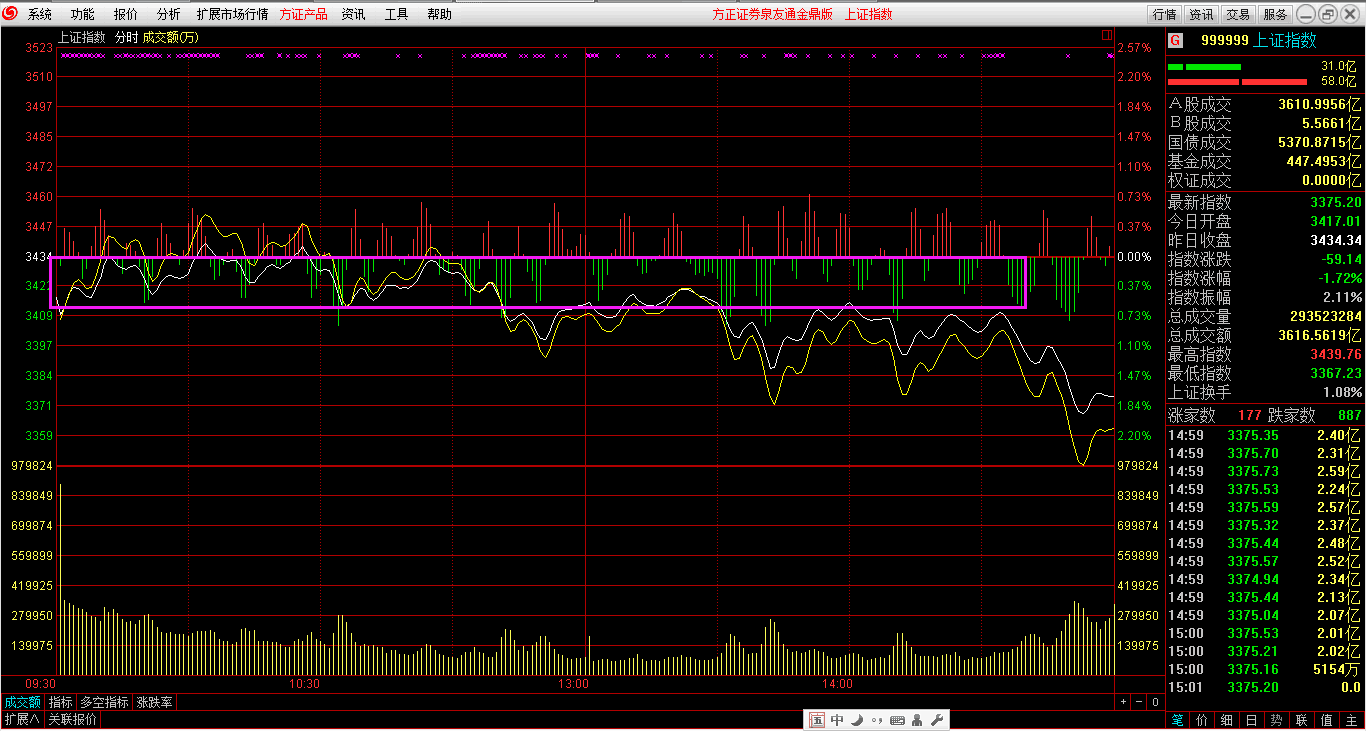Click the red swirl application logo
Screen dimensions: 1366x731
click(11, 14)
